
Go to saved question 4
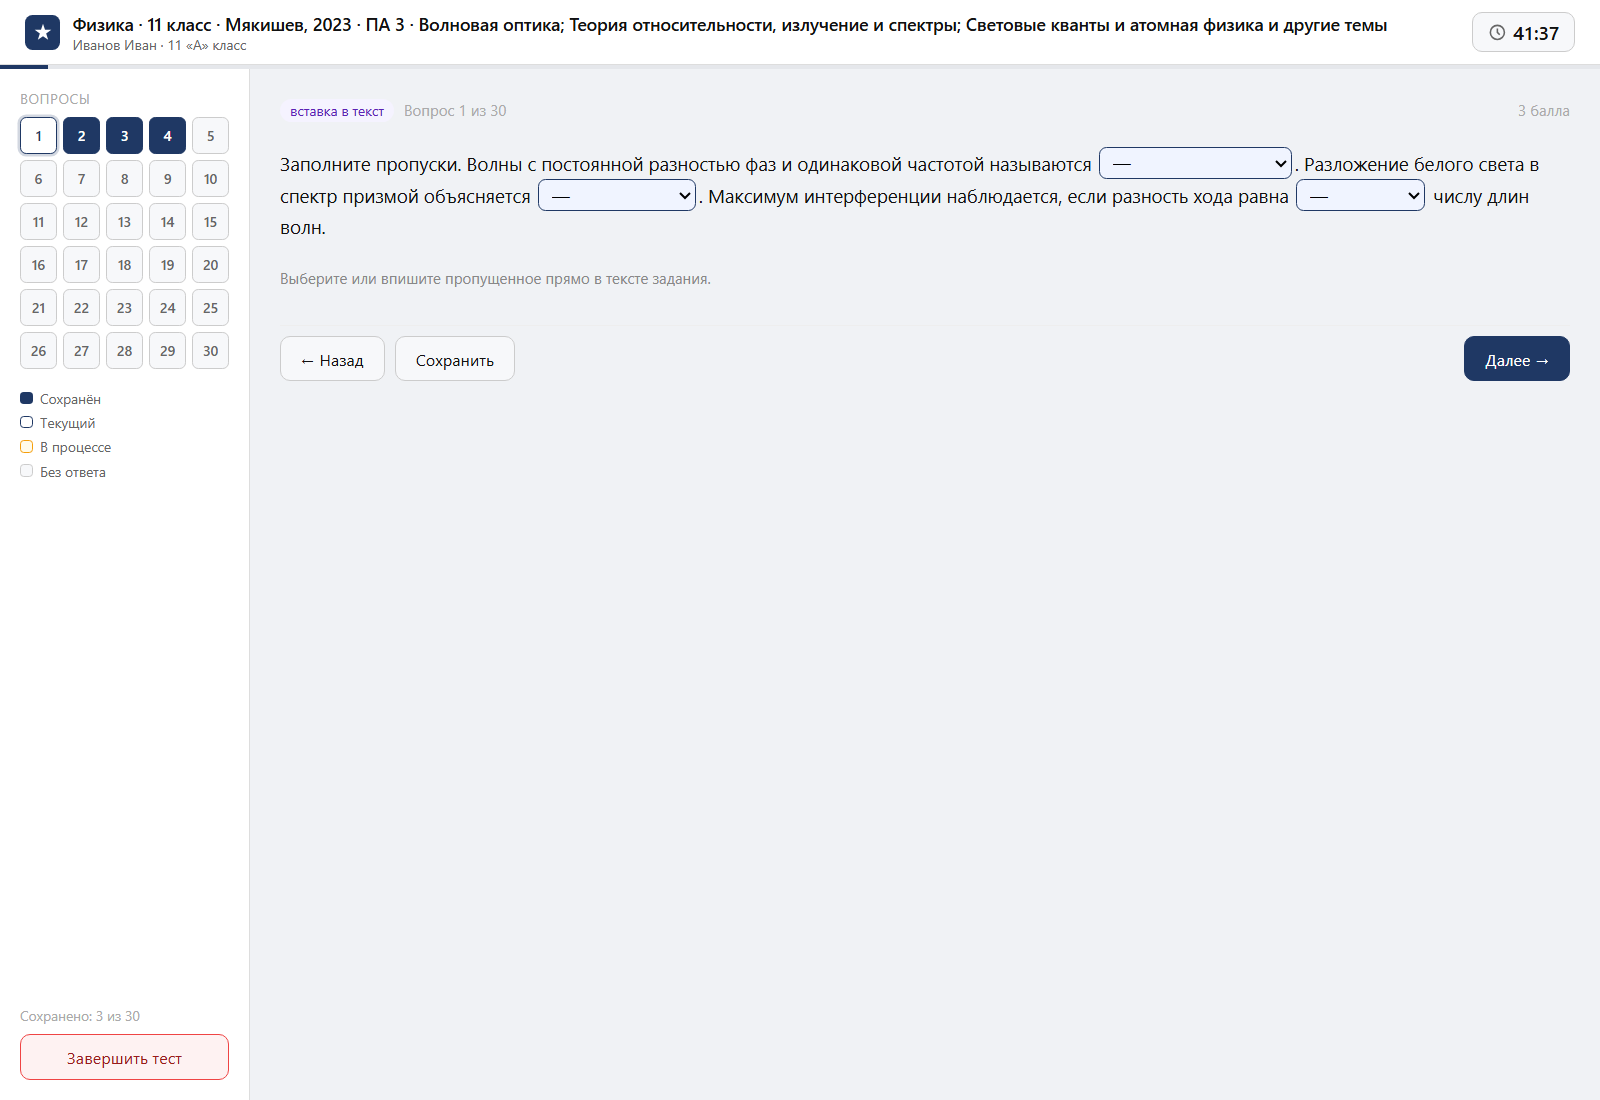click(x=167, y=136)
